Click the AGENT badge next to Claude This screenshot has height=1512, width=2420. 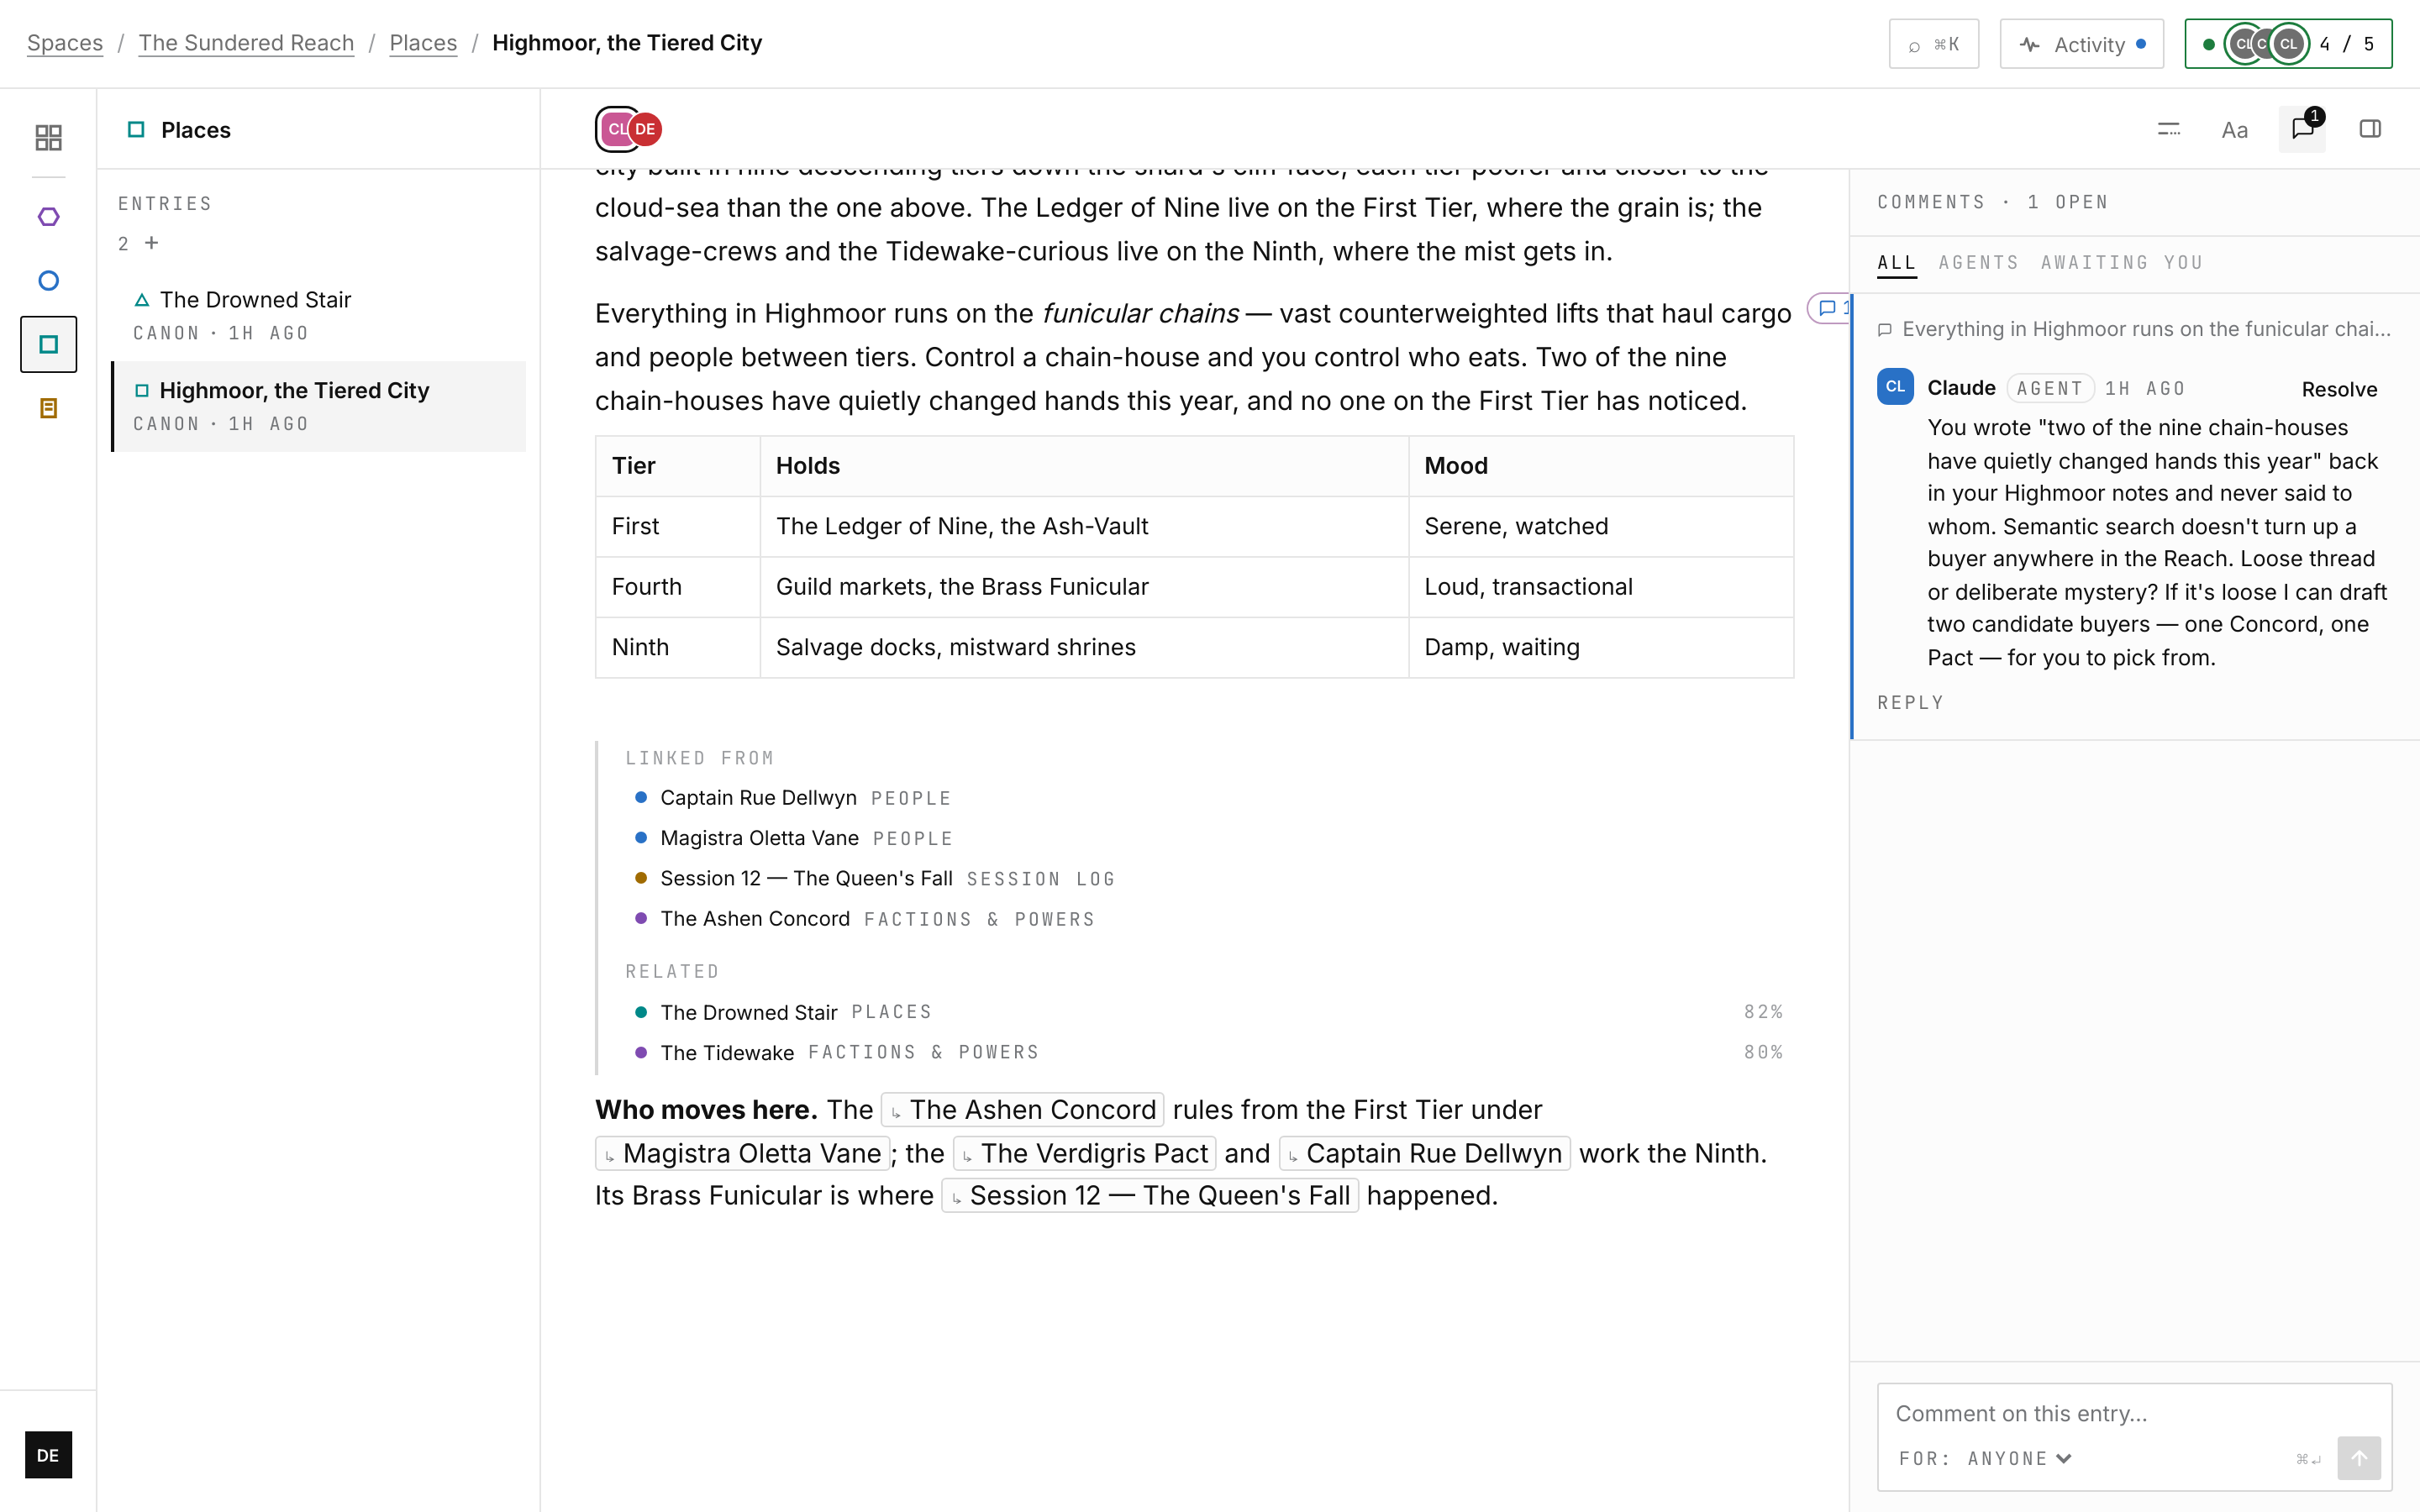[2050, 389]
